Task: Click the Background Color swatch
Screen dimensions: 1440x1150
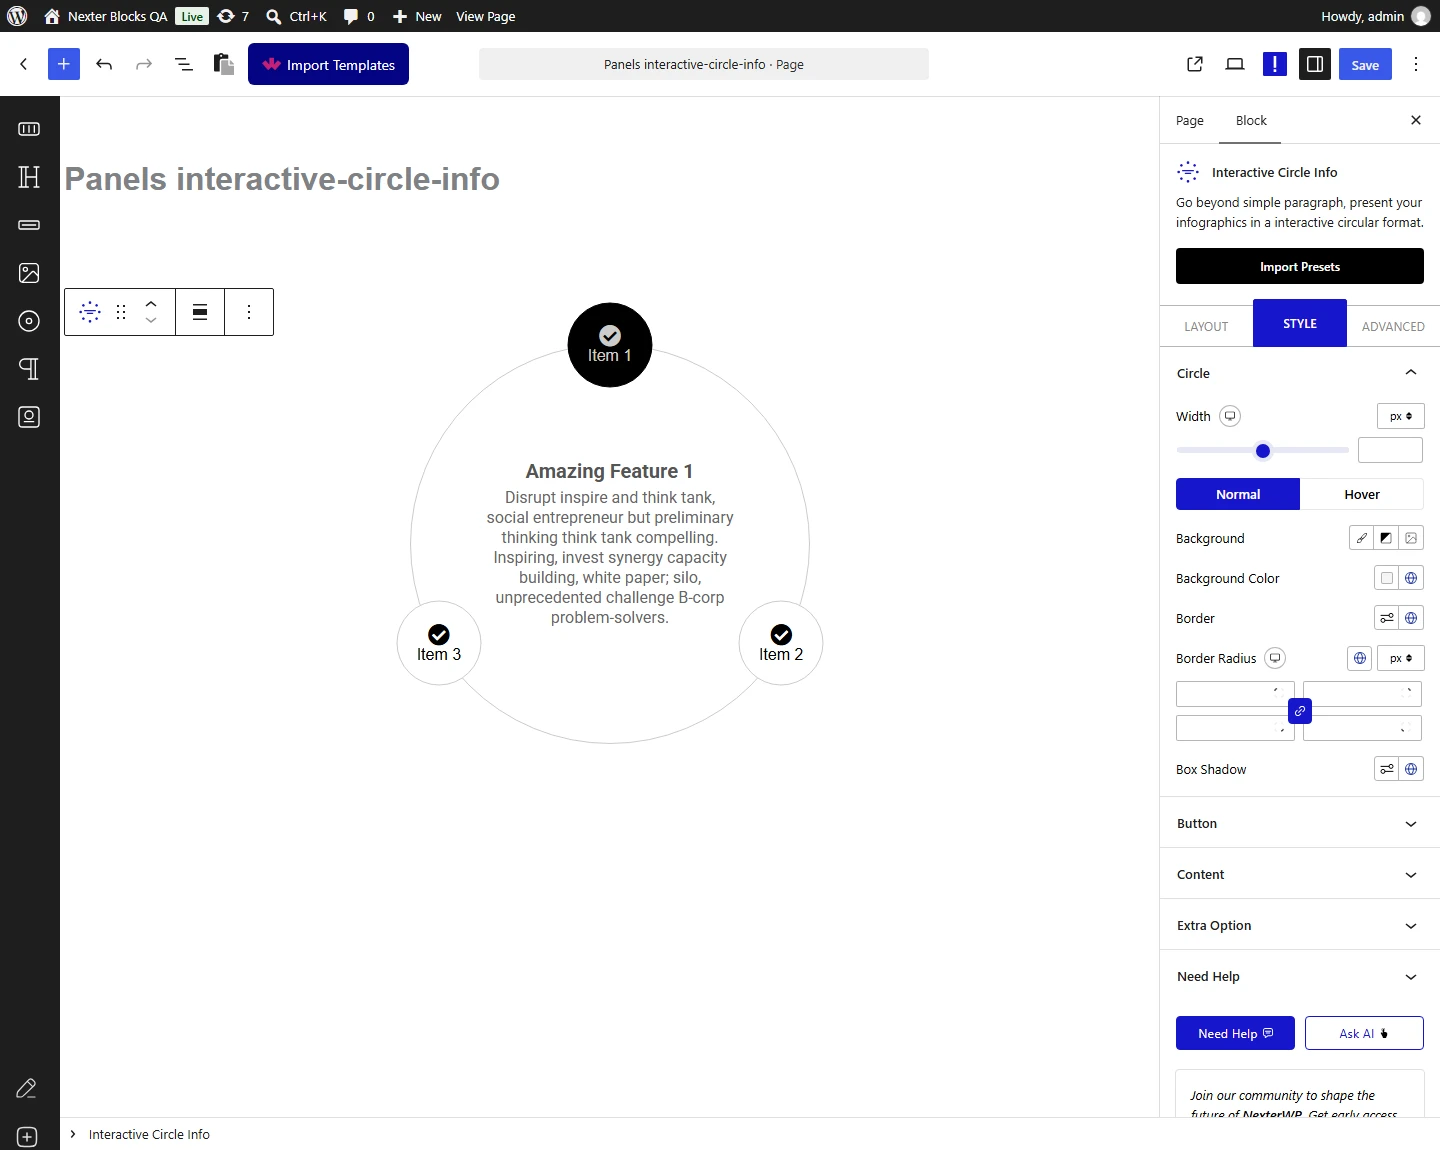Action: pyautogui.click(x=1386, y=578)
